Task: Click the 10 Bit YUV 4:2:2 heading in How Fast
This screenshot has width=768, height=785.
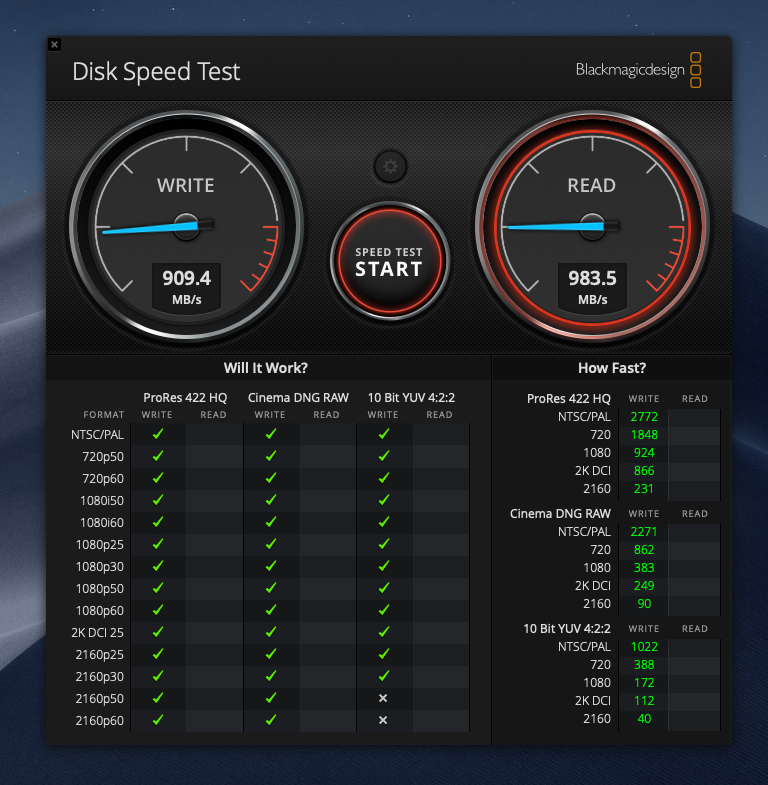Action: 567,629
